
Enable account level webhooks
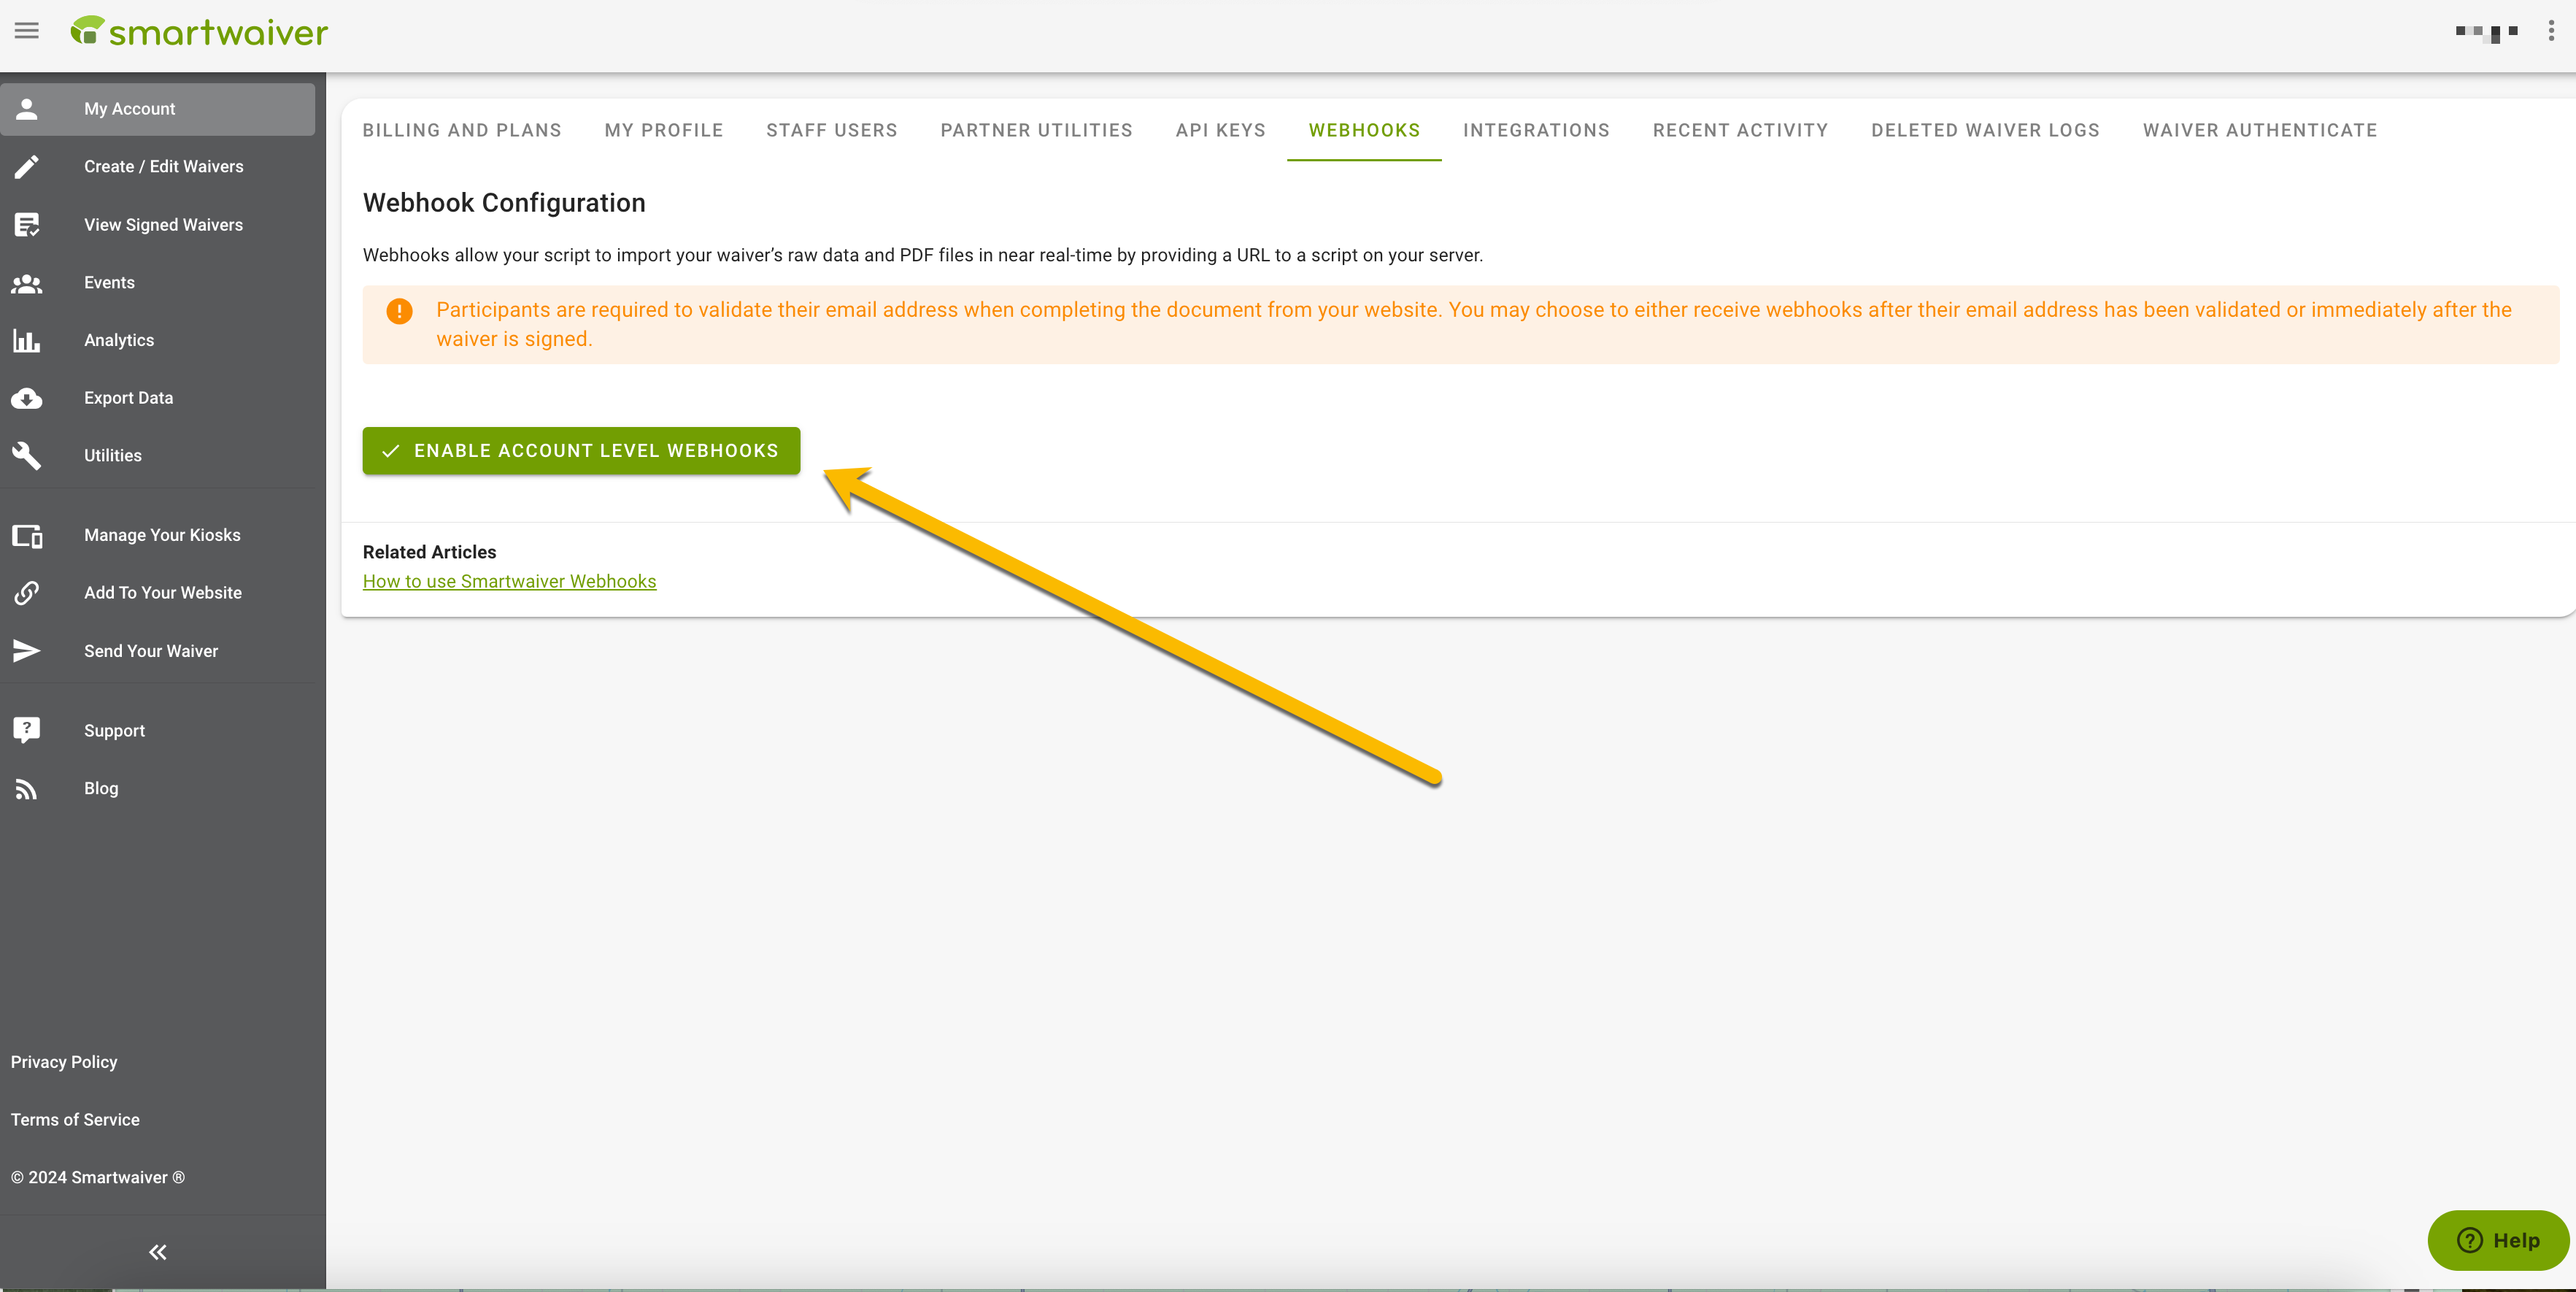[581, 451]
